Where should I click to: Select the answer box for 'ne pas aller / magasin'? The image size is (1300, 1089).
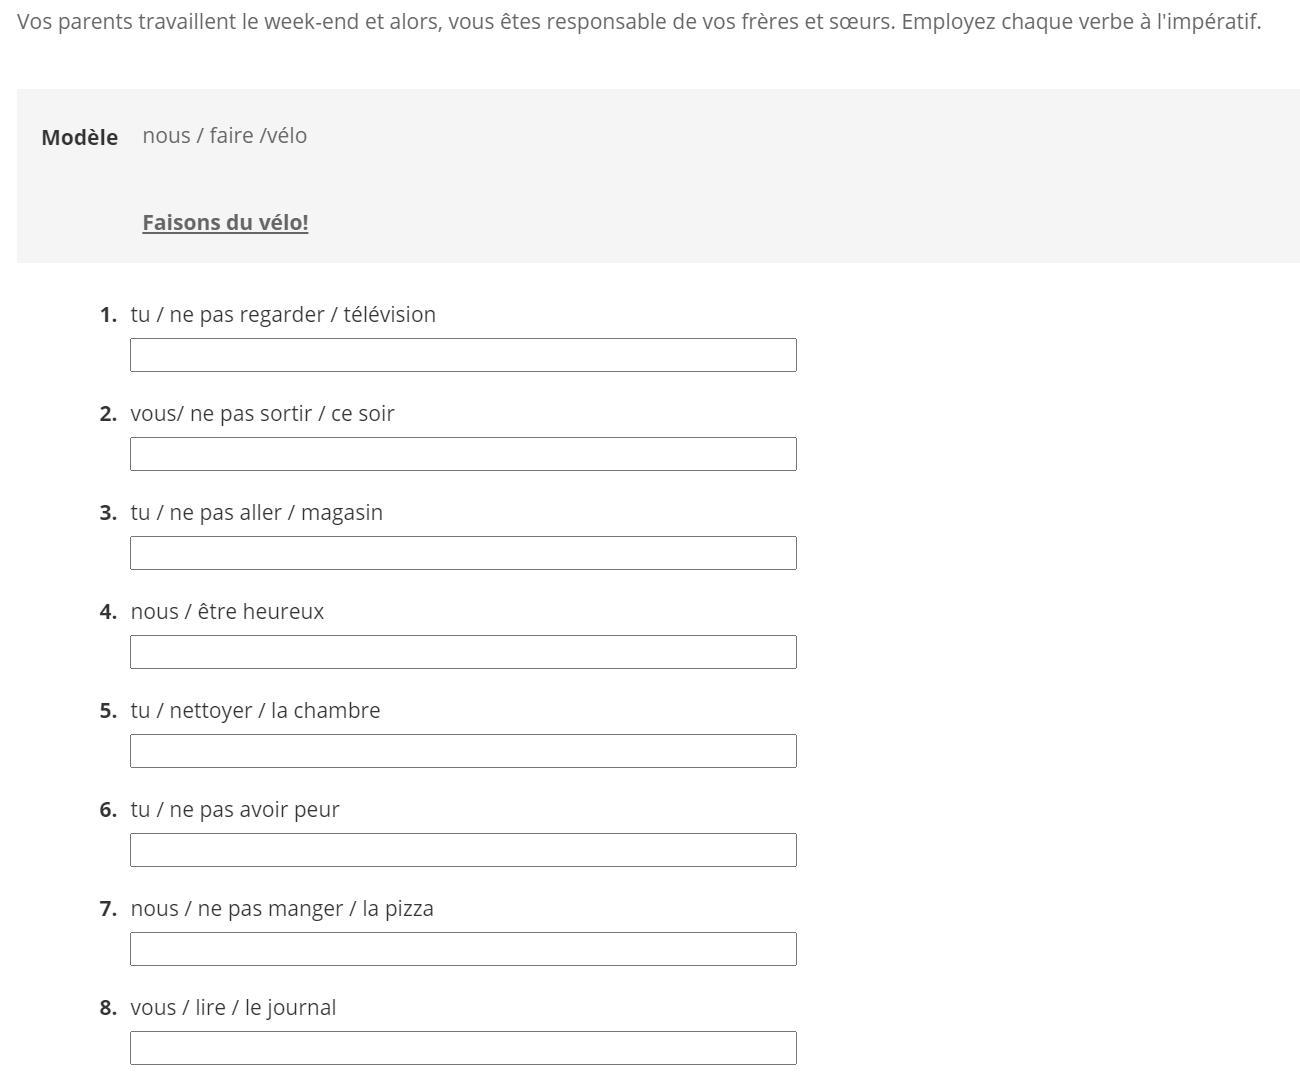pyautogui.click(x=463, y=553)
